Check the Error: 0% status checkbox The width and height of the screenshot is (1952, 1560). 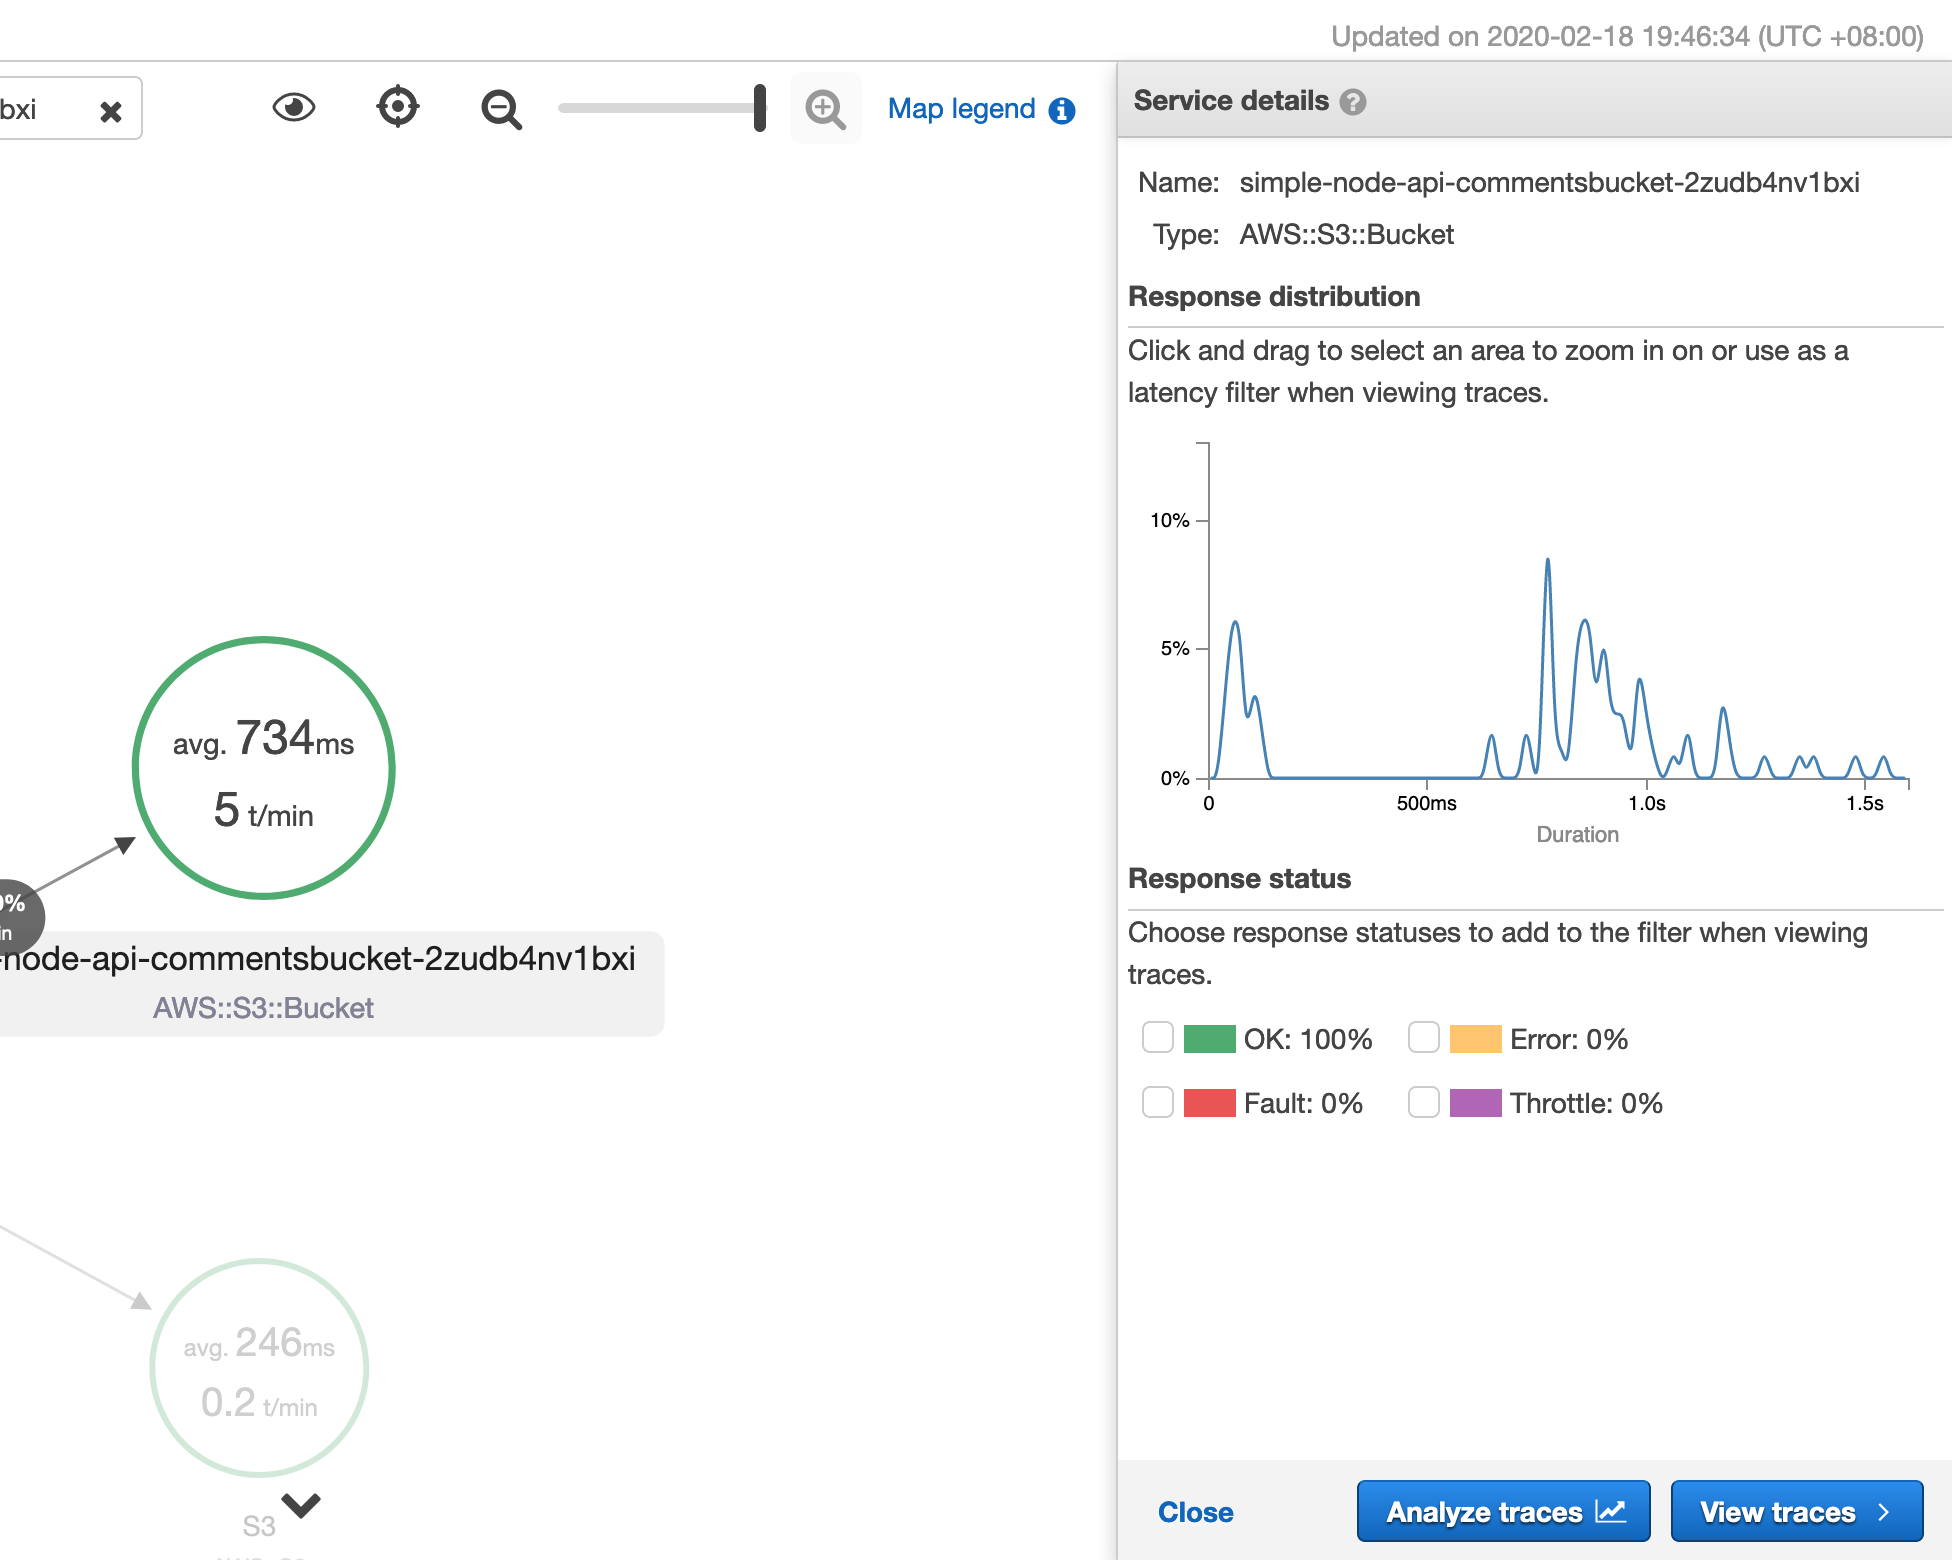click(x=1424, y=1038)
